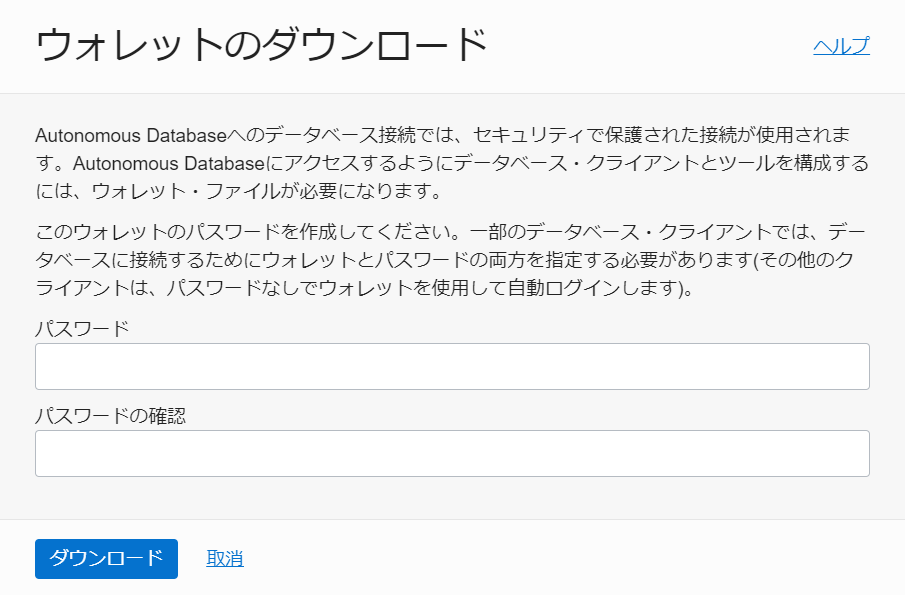Click the パスワード field label
Screen dimensions: 905x595
click(82, 329)
